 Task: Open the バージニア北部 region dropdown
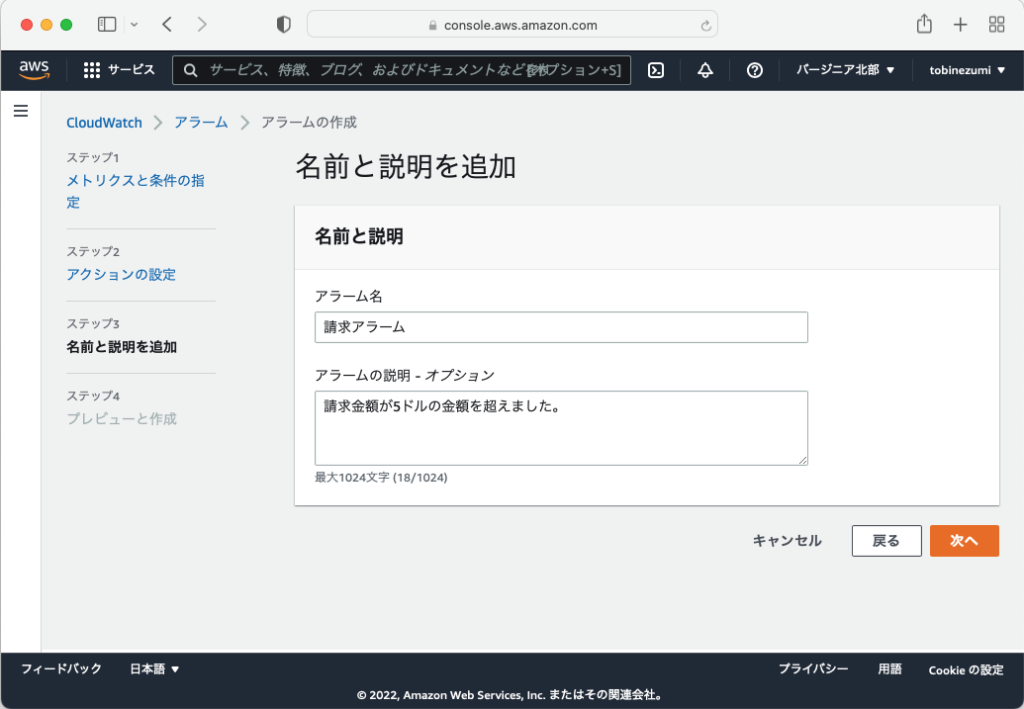845,70
